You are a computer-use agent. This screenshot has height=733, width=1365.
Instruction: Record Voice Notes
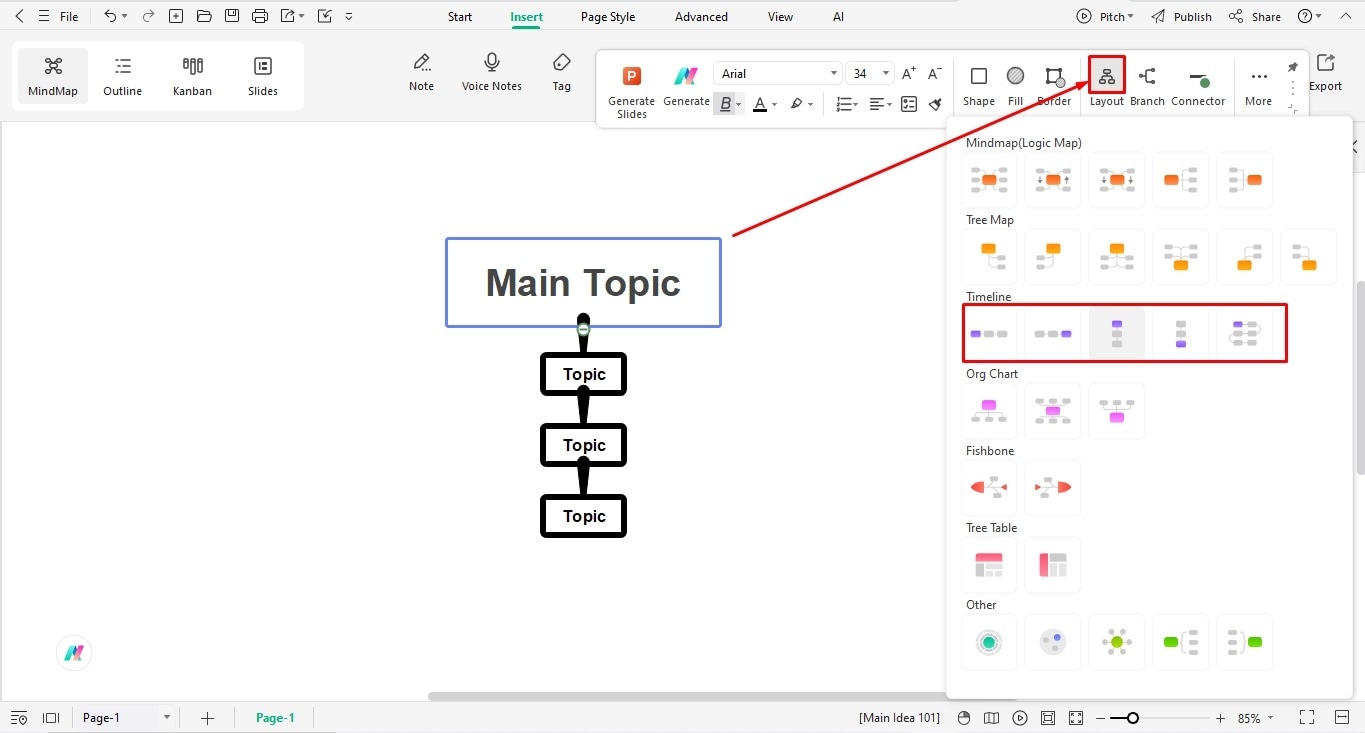coord(492,71)
